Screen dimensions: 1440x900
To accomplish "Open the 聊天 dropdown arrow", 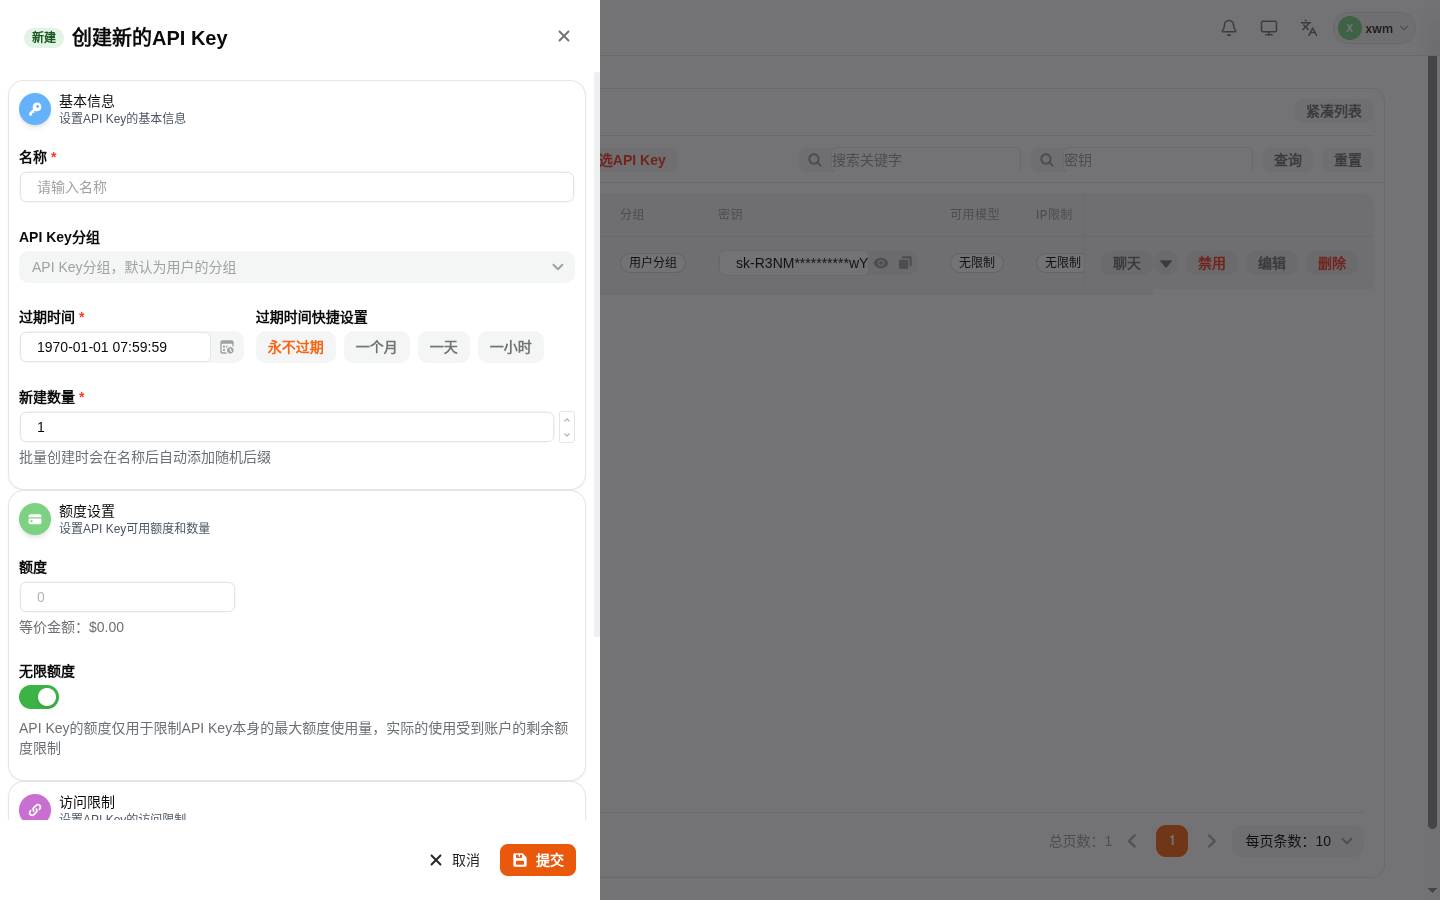I will pyautogui.click(x=1166, y=263).
